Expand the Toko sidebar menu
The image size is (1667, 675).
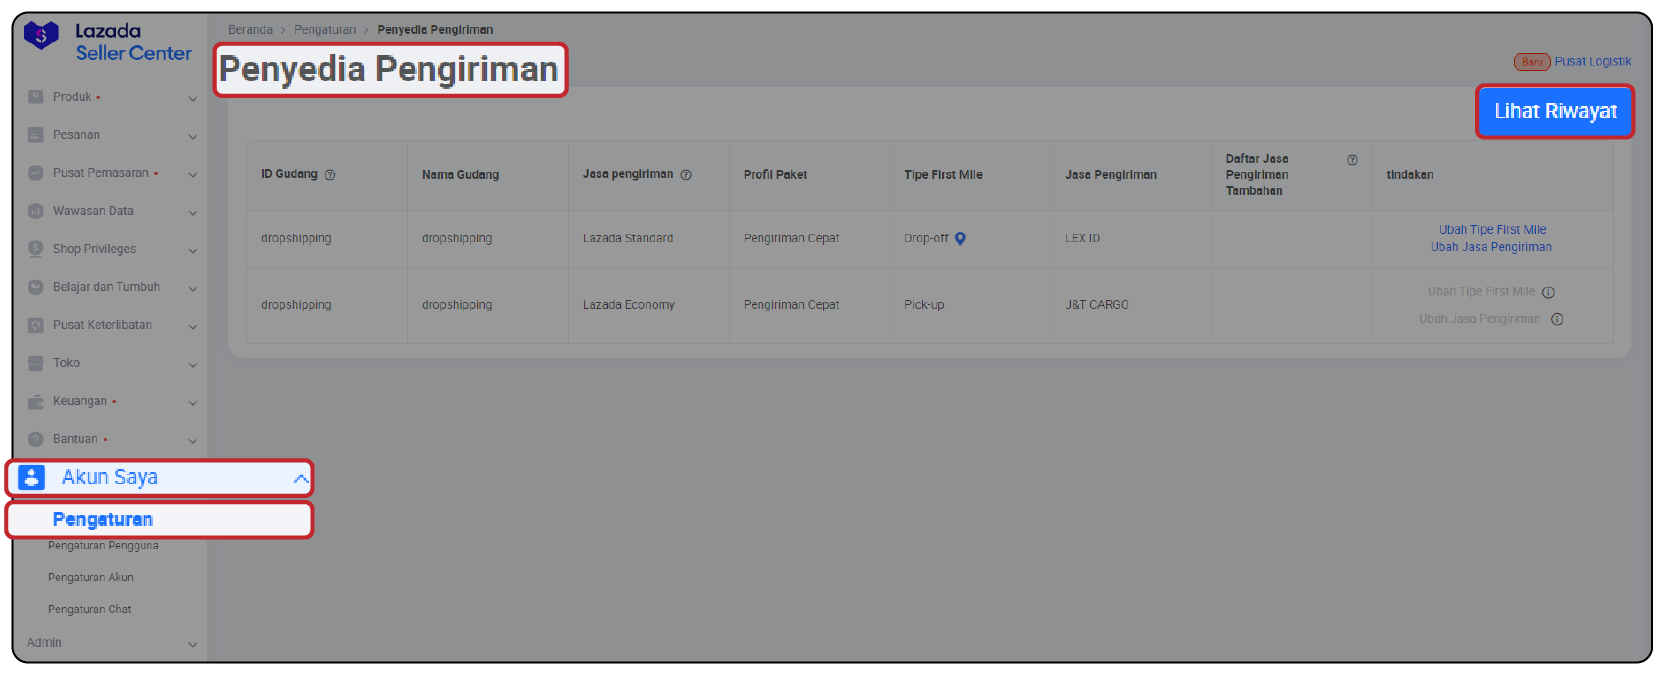pyautogui.click(x=192, y=364)
